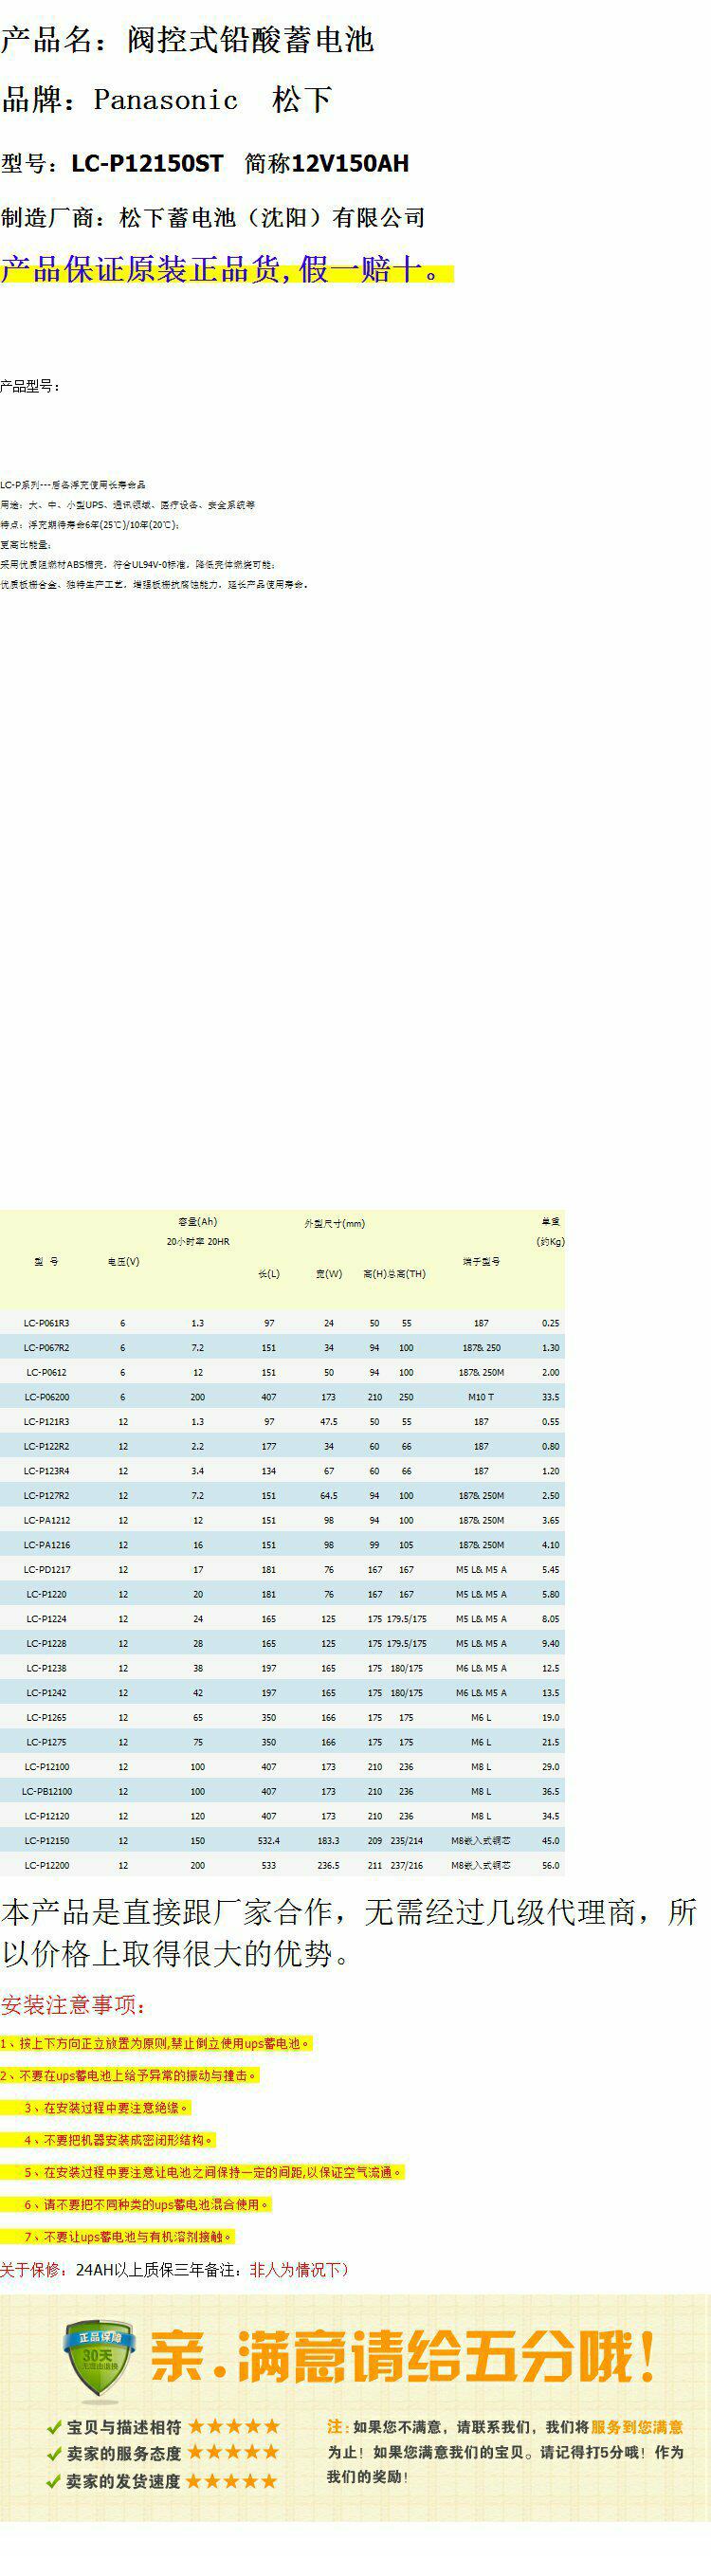This screenshot has height=2576, width=711.
Task: Click the red heading 安装注意事项:
Action: pyautogui.click(x=74, y=2005)
